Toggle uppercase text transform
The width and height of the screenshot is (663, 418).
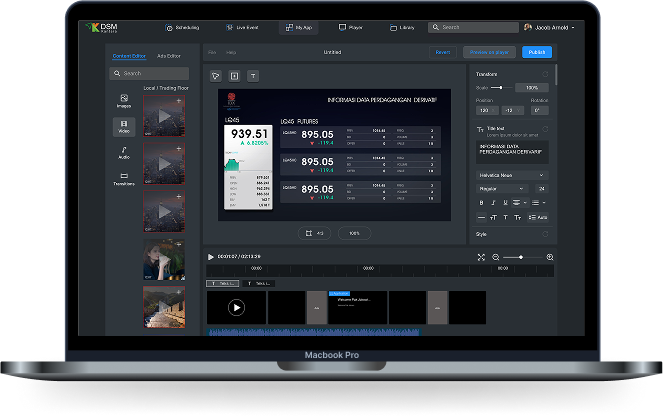493,218
